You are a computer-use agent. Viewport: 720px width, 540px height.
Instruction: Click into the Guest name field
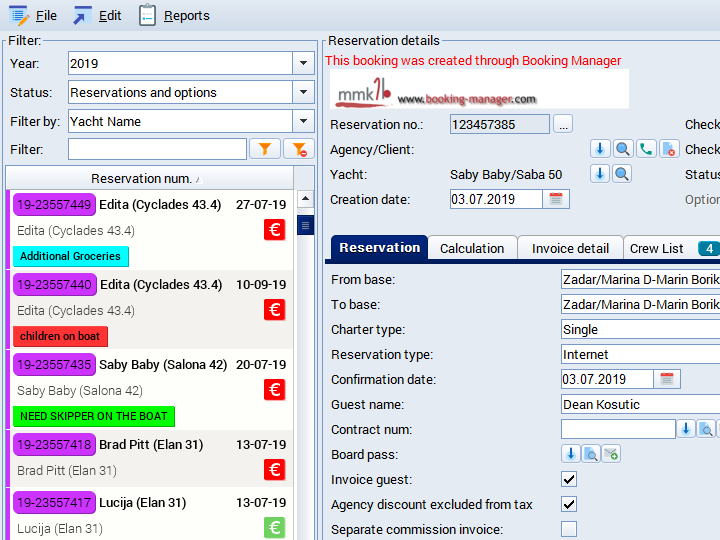pyautogui.click(x=640, y=404)
